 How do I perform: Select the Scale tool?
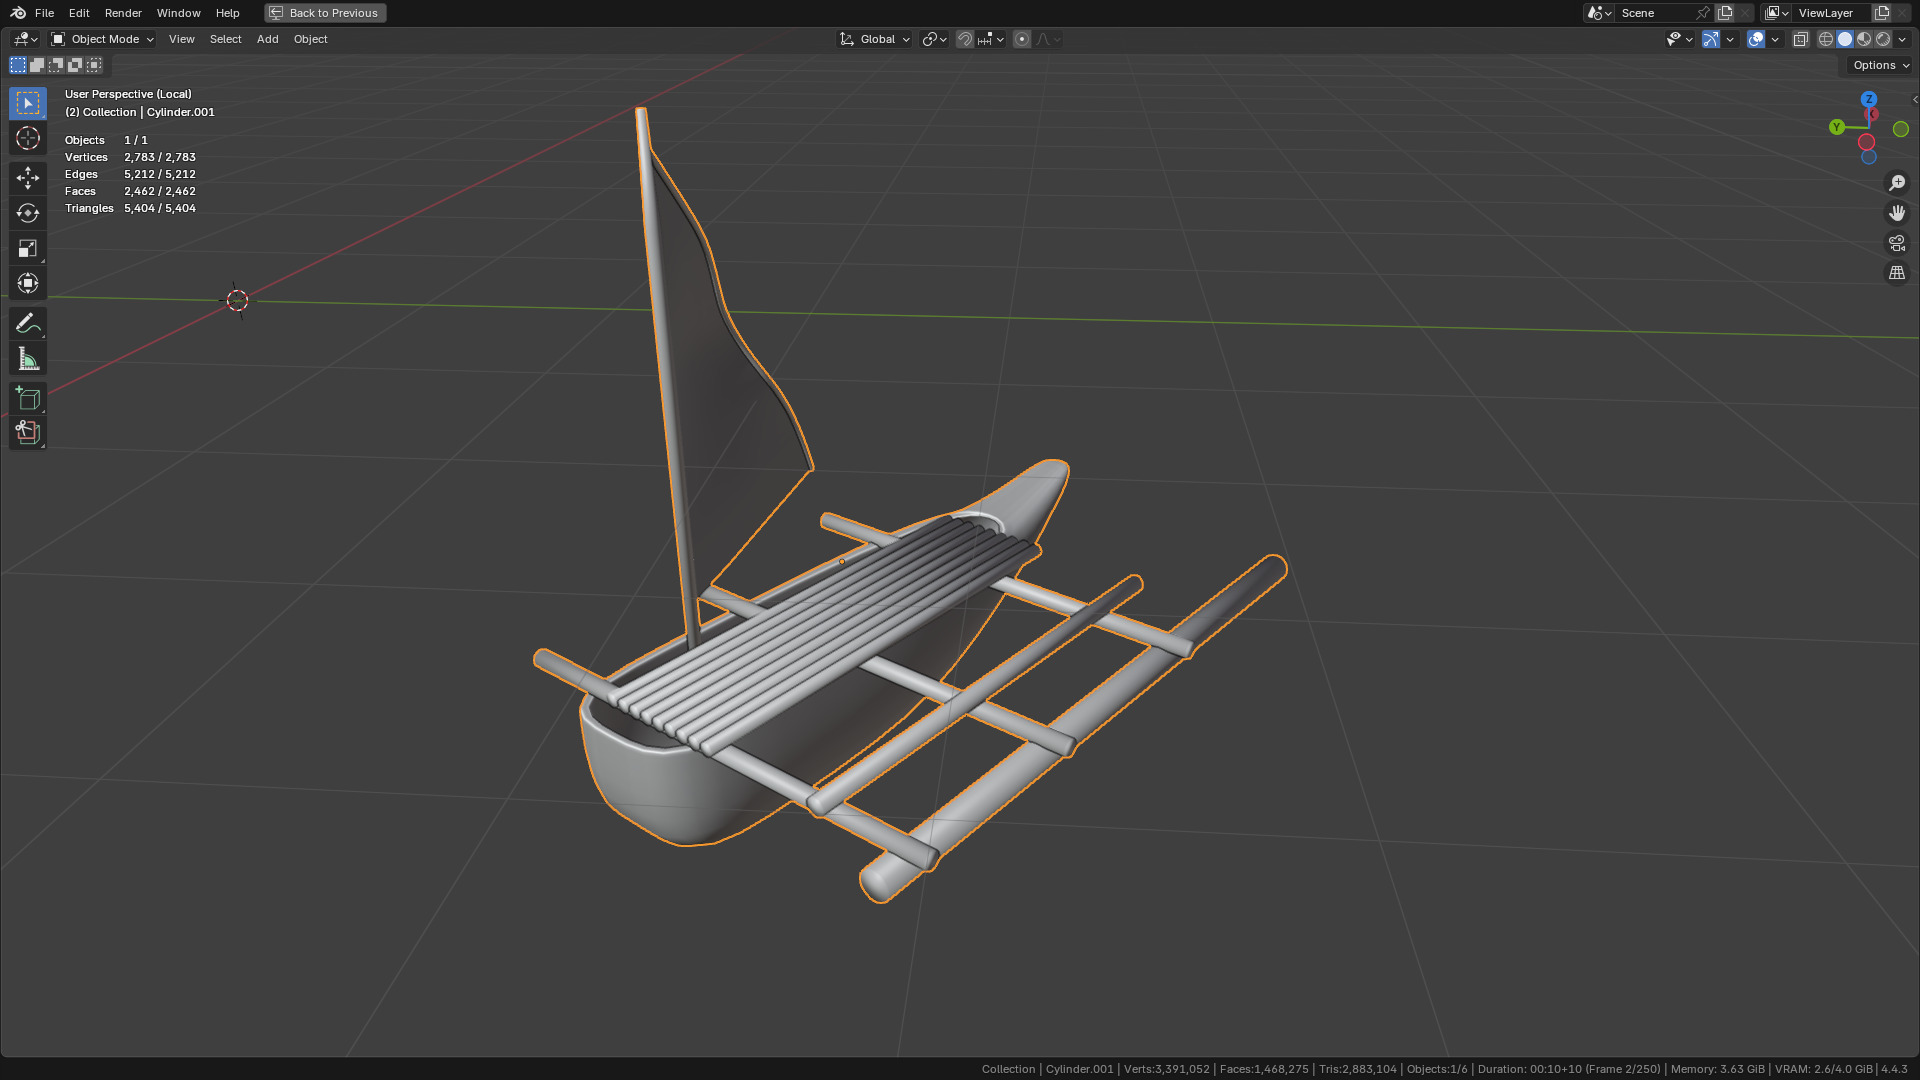[x=27, y=248]
